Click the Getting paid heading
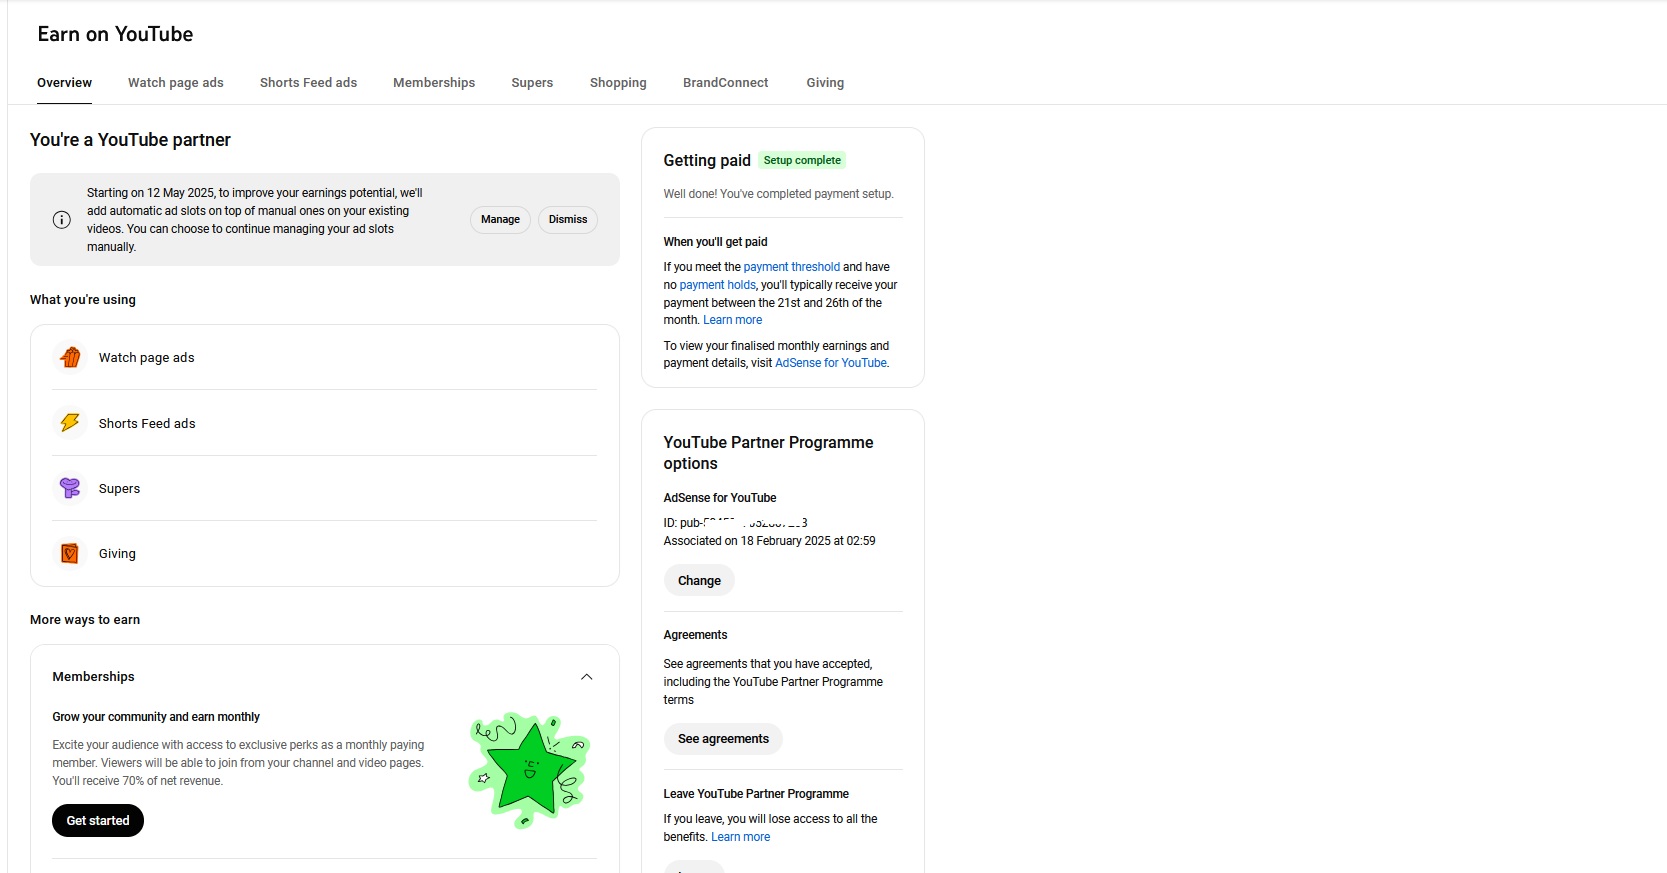This screenshot has width=1667, height=873. point(707,160)
